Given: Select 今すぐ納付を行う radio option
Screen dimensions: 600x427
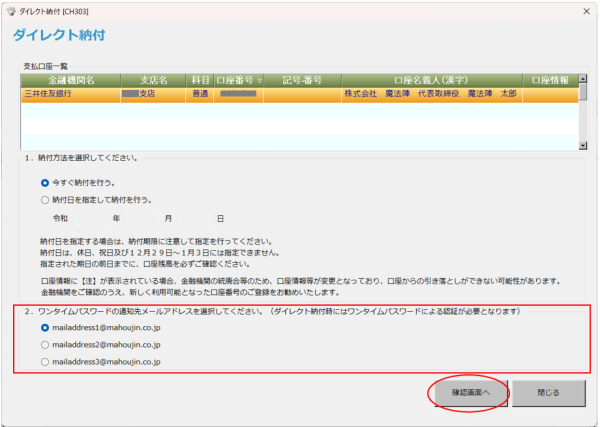Looking at the screenshot, I should (x=45, y=183).
